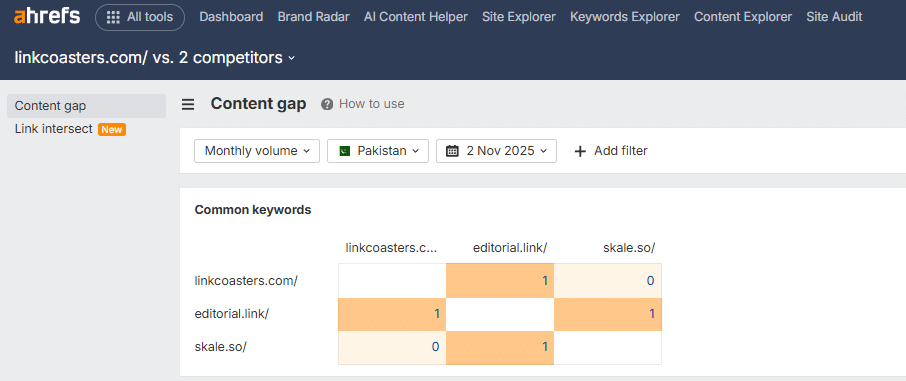Click the Pakistan flag icon

click(x=344, y=151)
